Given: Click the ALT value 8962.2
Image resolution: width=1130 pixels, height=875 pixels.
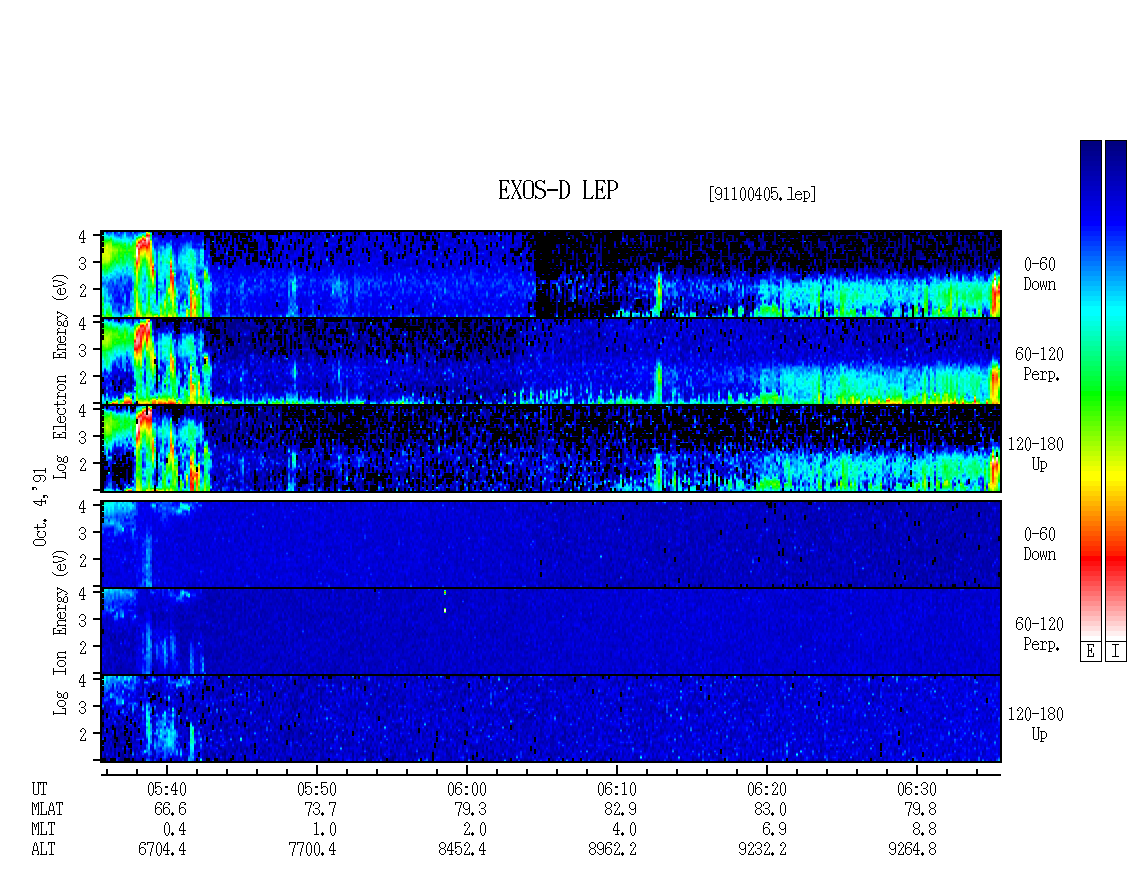Looking at the screenshot, I should tap(612, 850).
